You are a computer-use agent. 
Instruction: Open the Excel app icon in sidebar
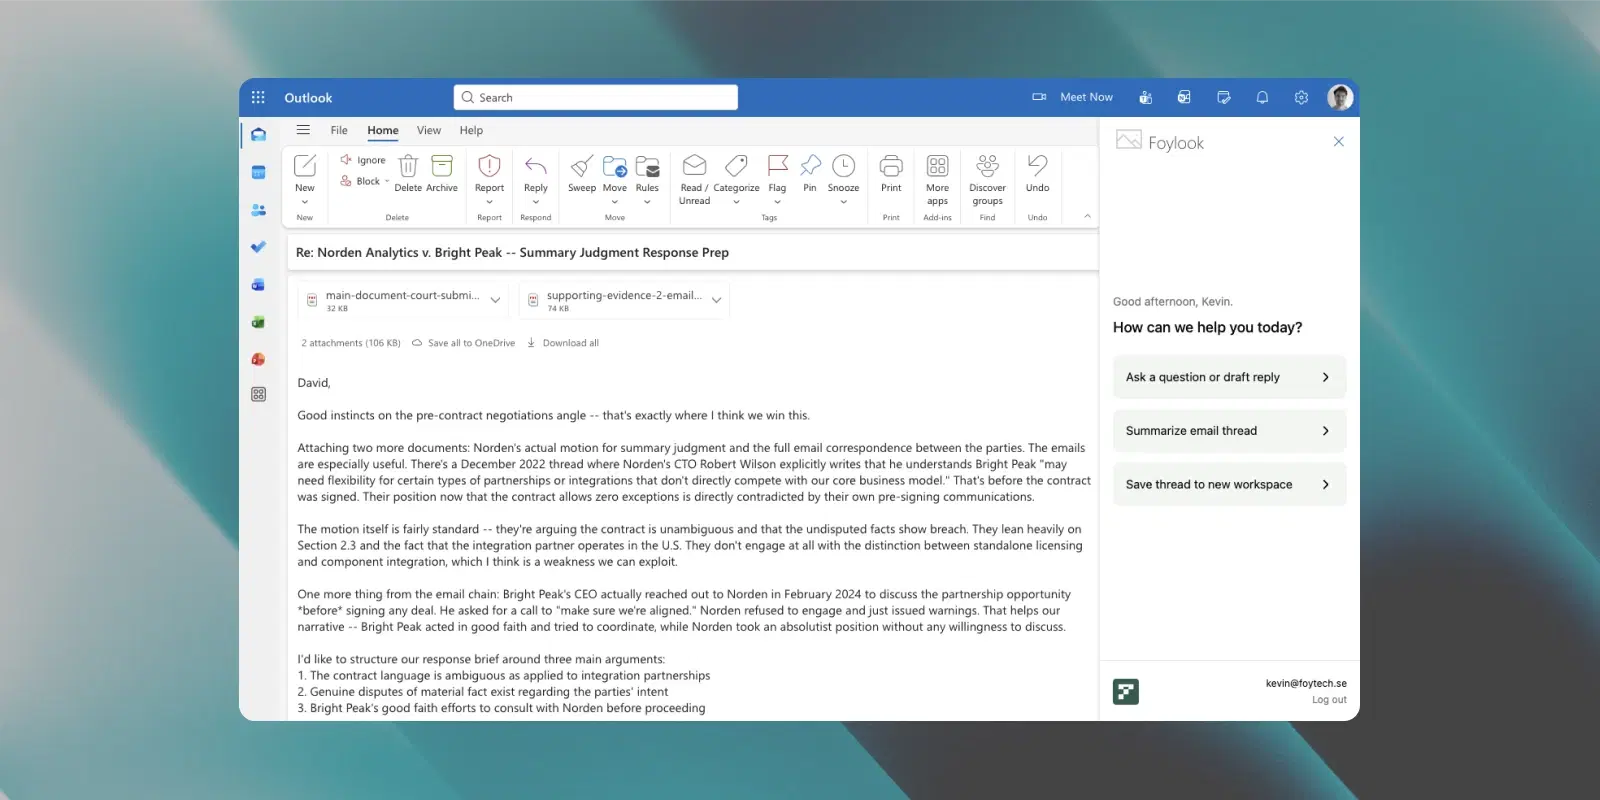[x=258, y=322]
